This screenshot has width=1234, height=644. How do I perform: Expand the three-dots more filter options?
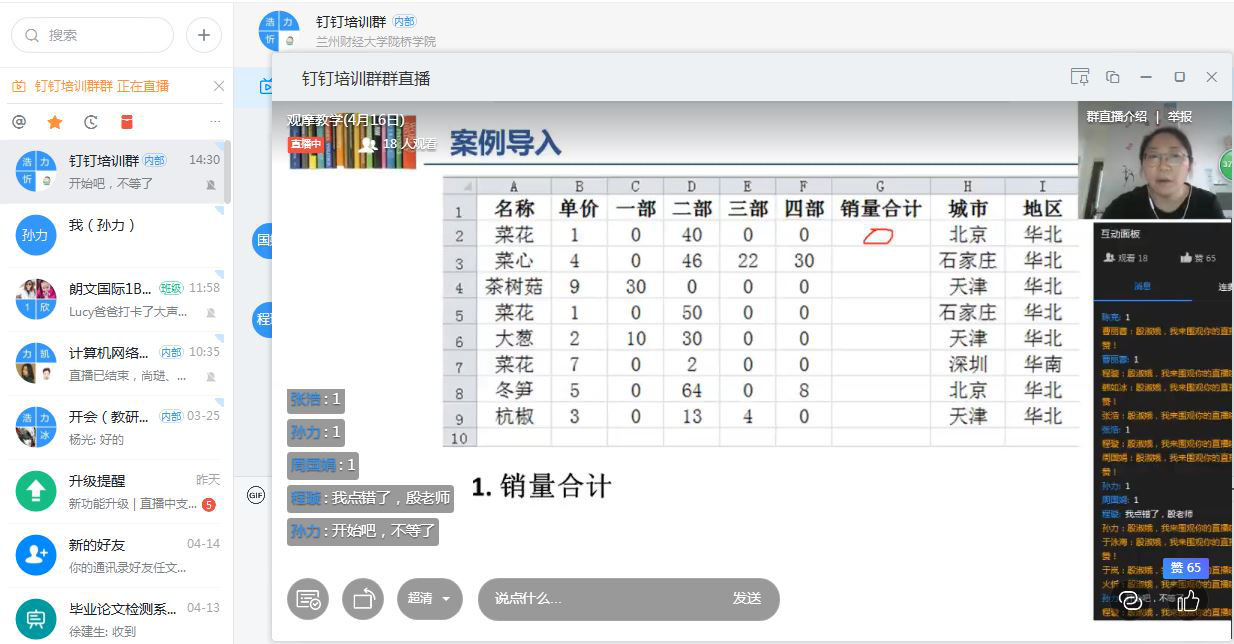tap(215, 122)
